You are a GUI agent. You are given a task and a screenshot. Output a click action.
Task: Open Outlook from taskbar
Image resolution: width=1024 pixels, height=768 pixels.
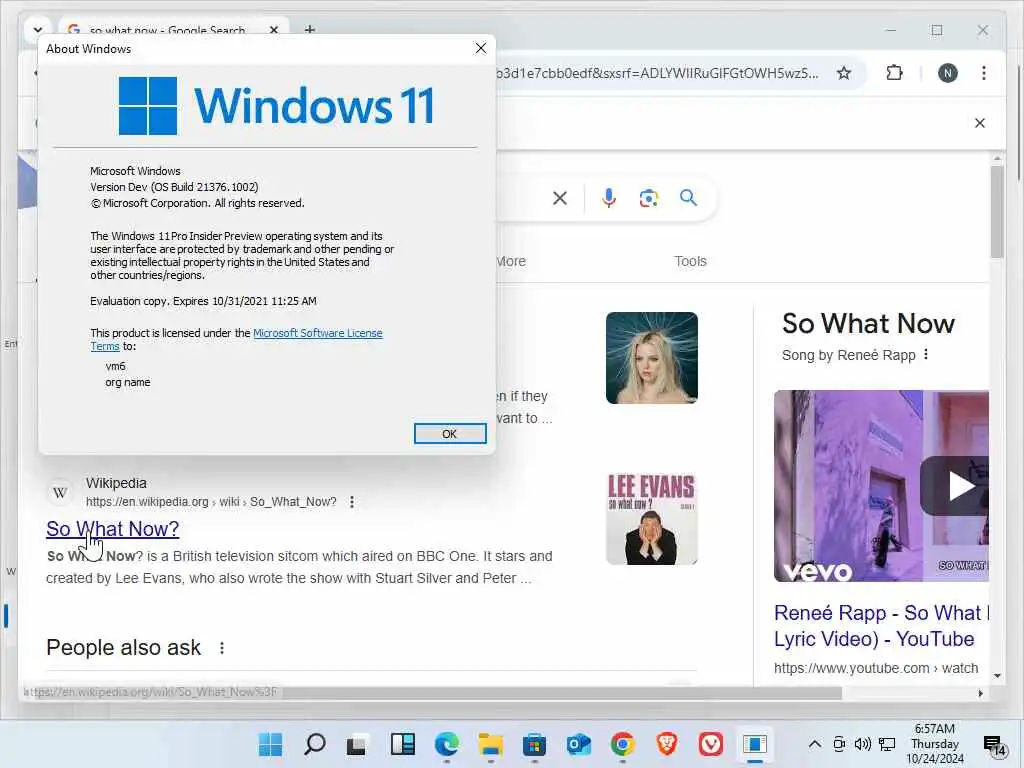[x=579, y=744]
